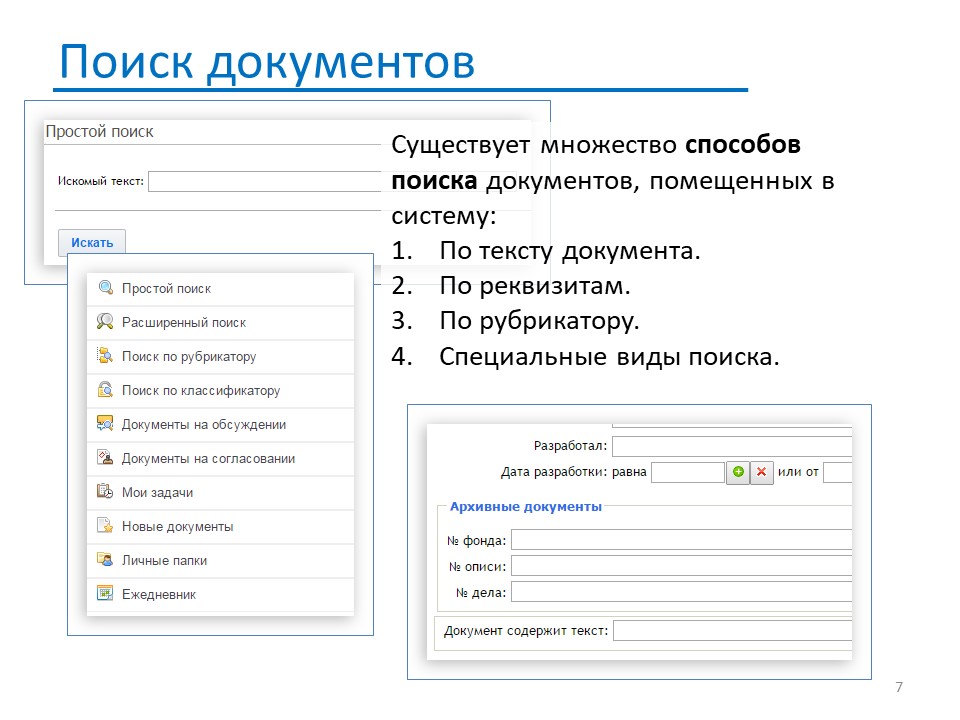This screenshot has height=720, width=960.
Task: Click the Ежедневник calendar icon
Action: pyautogui.click(x=105, y=593)
